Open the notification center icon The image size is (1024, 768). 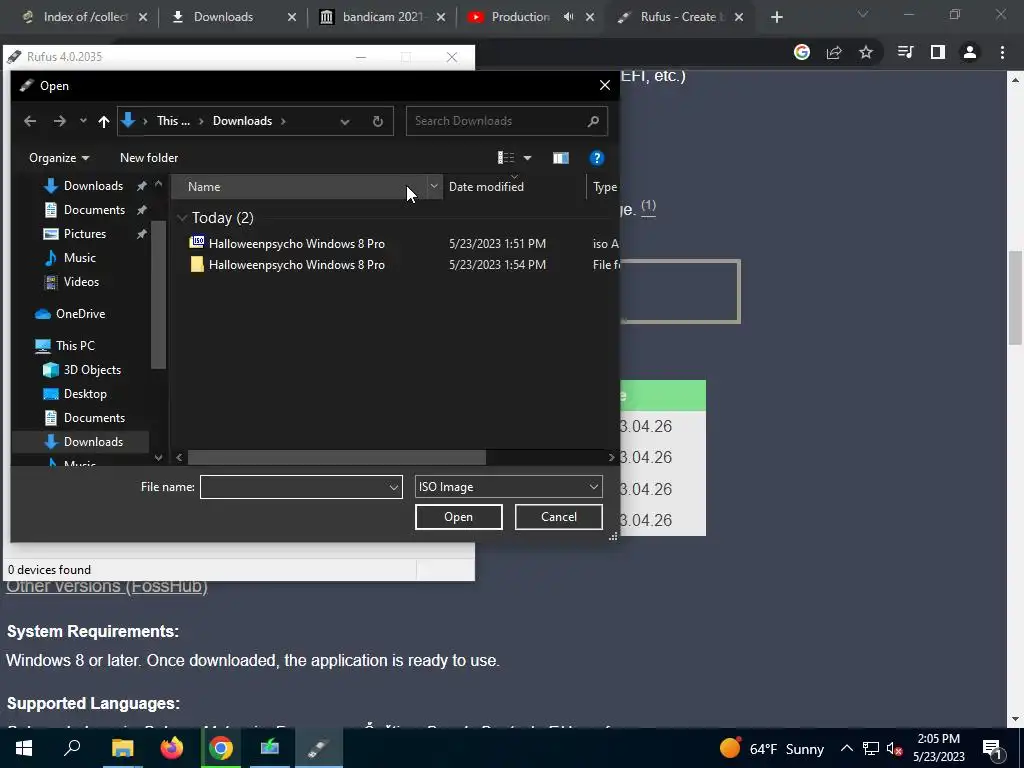point(992,749)
